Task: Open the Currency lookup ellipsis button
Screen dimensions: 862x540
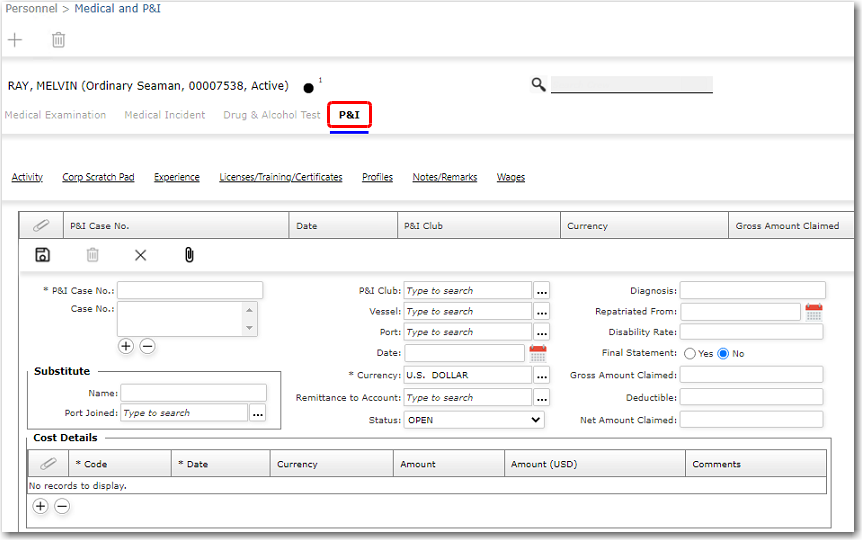Action: pos(542,375)
